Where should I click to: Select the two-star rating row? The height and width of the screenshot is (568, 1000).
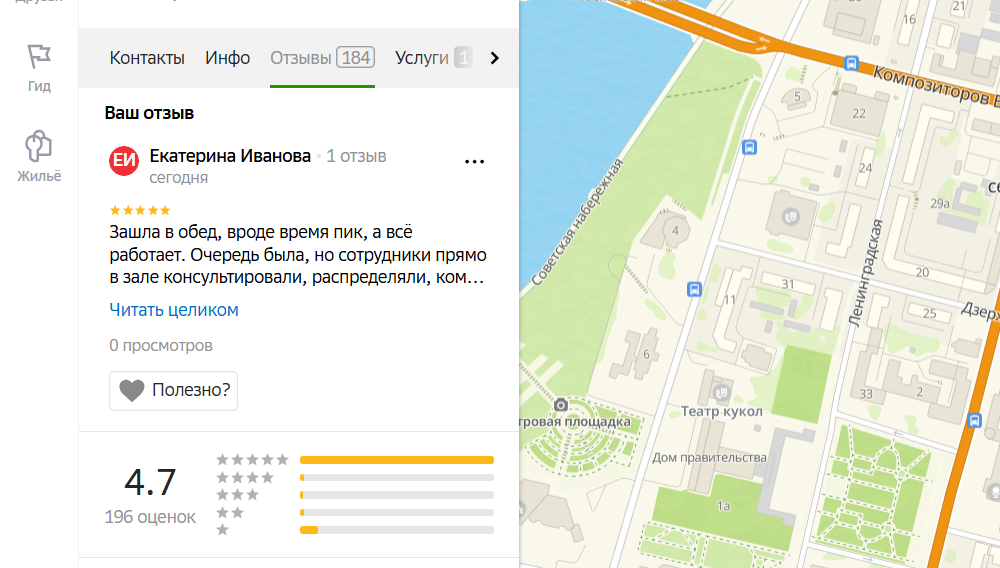[355, 513]
